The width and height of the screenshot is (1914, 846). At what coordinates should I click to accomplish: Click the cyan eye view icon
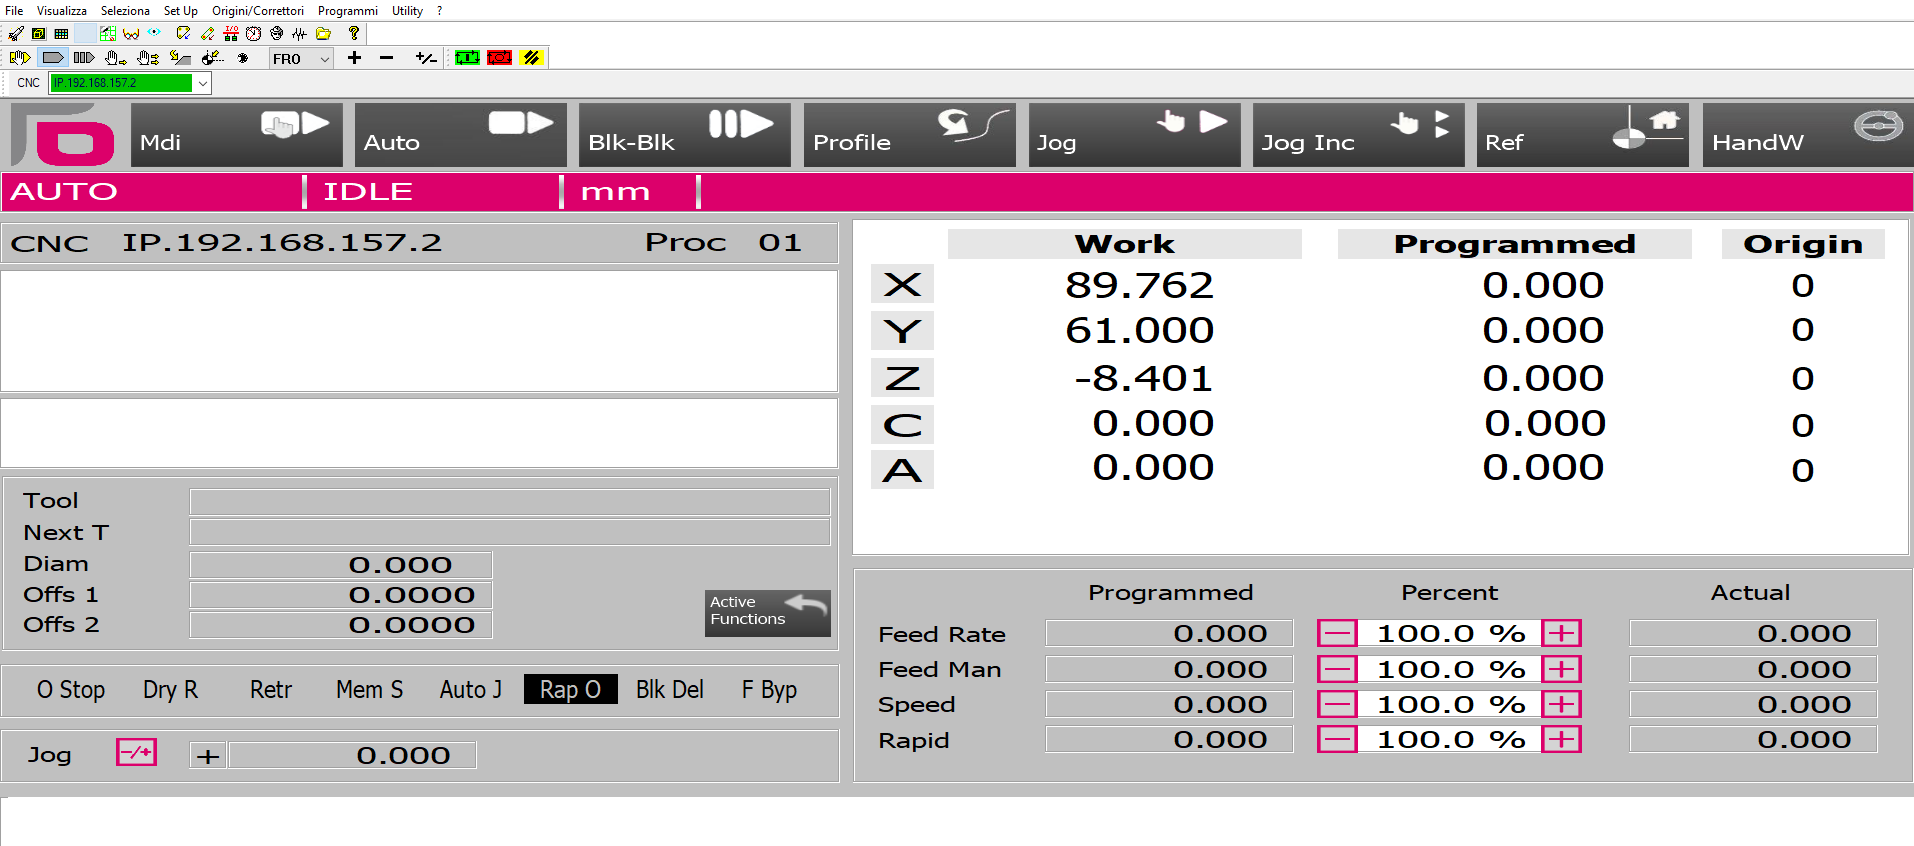154,32
